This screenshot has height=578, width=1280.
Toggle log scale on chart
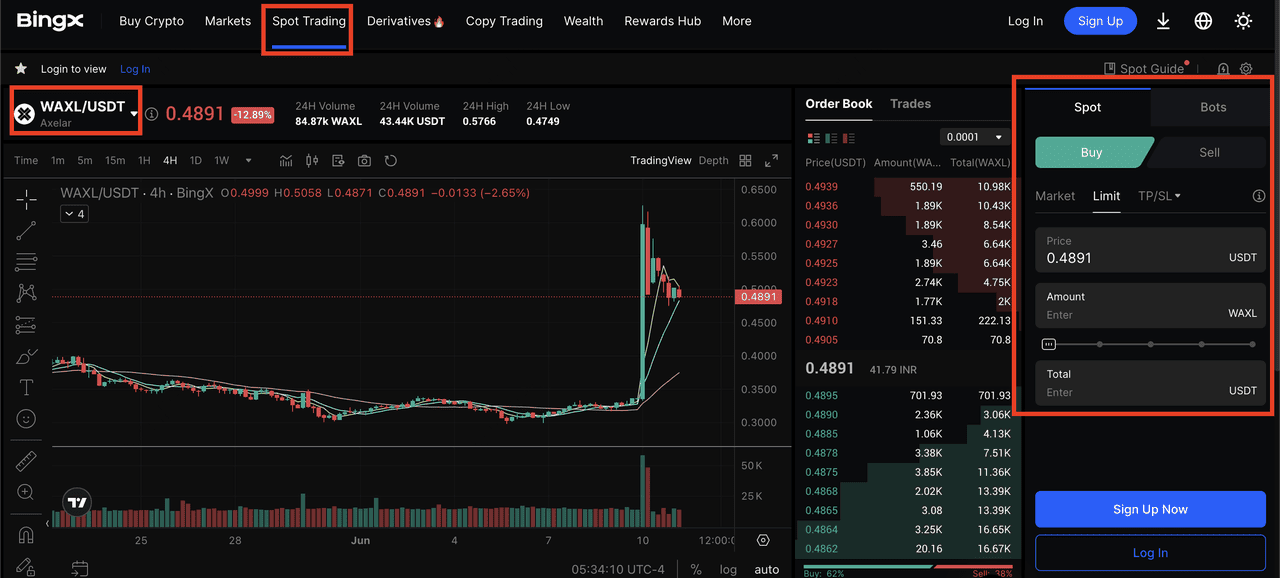click(x=728, y=569)
